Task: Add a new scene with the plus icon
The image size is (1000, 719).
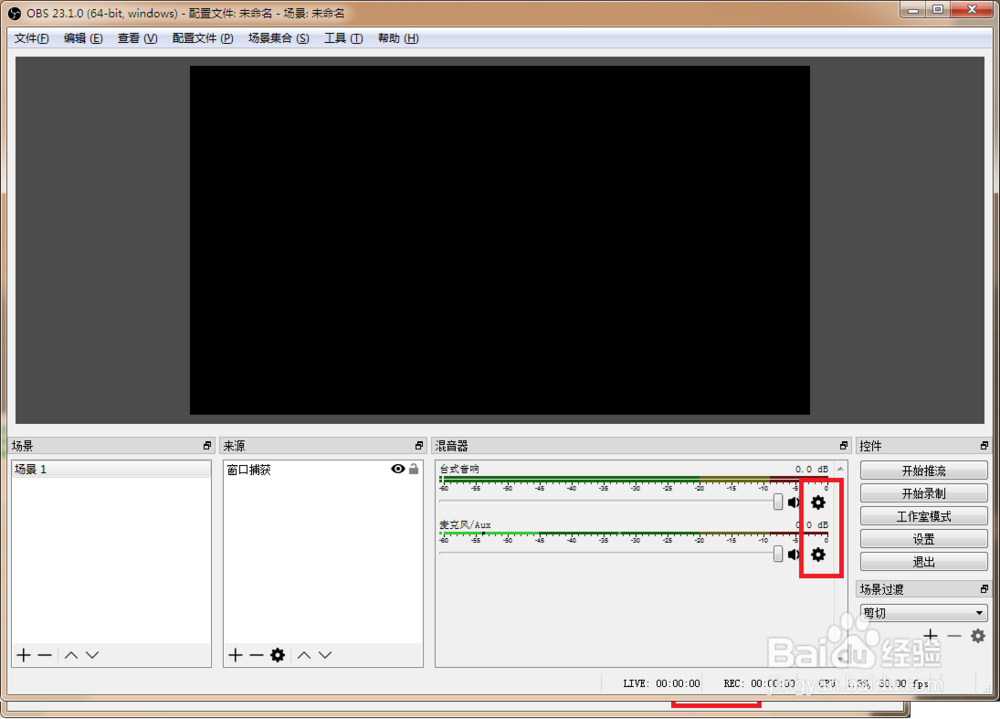Action: click(x=22, y=655)
